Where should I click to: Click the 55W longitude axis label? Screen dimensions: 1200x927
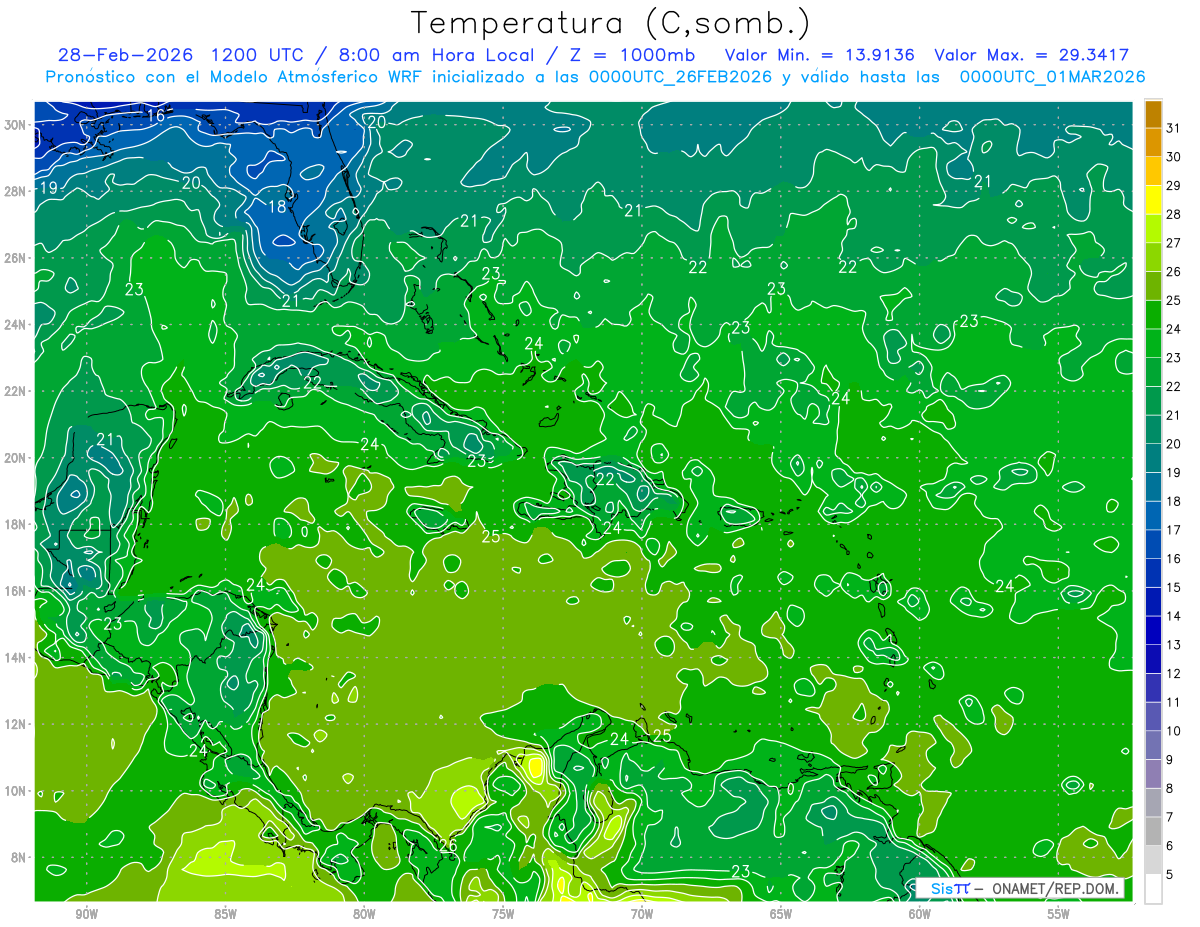point(1059,913)
